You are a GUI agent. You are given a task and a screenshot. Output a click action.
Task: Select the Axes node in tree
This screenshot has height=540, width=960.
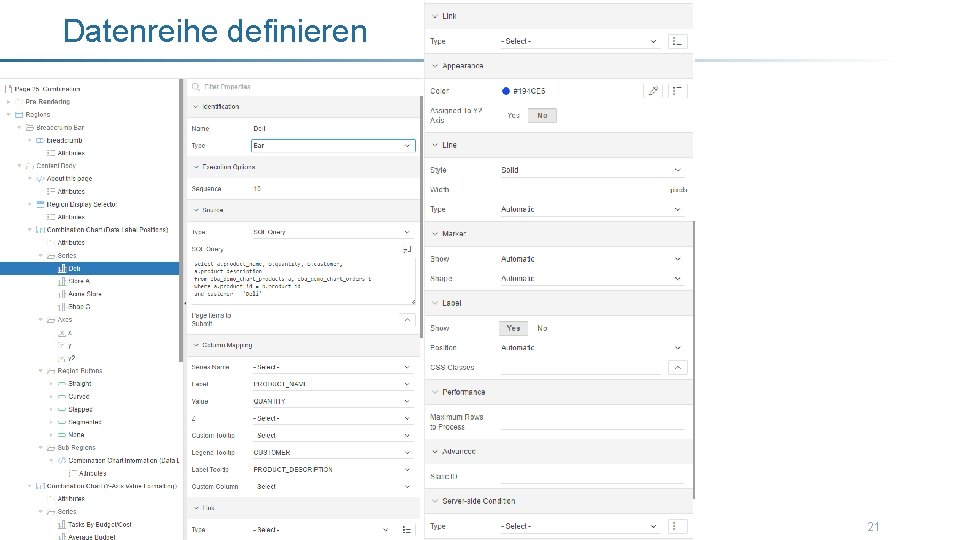pyautogui.click(x=65, y=320)
